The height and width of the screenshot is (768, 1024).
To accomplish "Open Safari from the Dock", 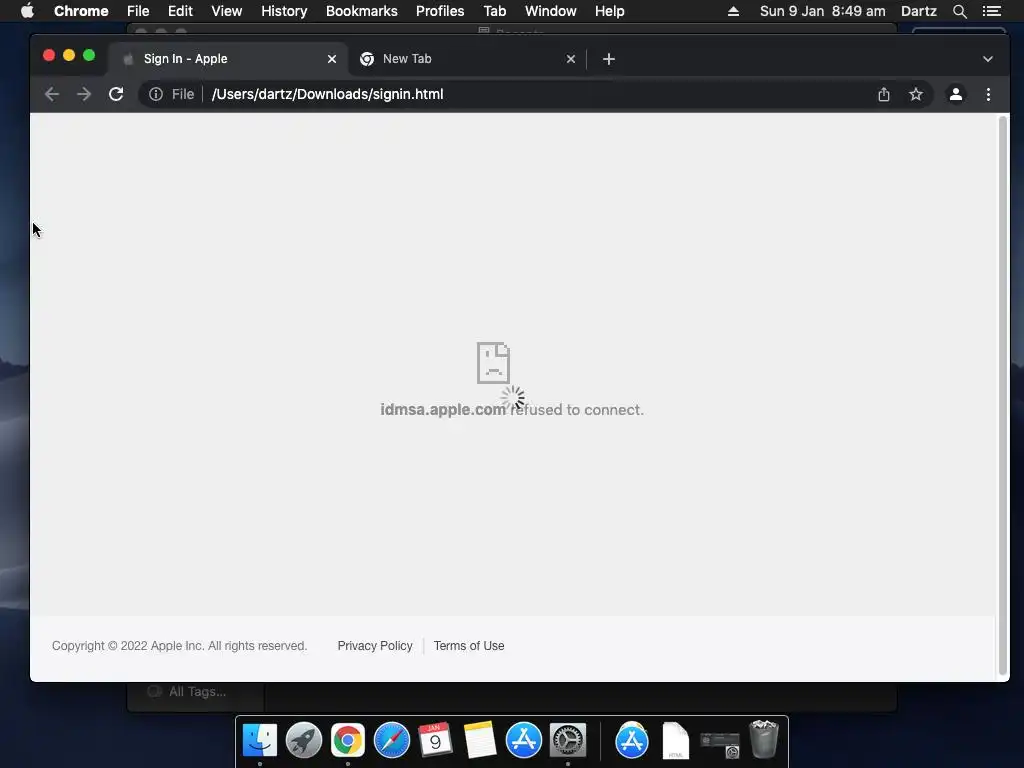I will [391, 741].
